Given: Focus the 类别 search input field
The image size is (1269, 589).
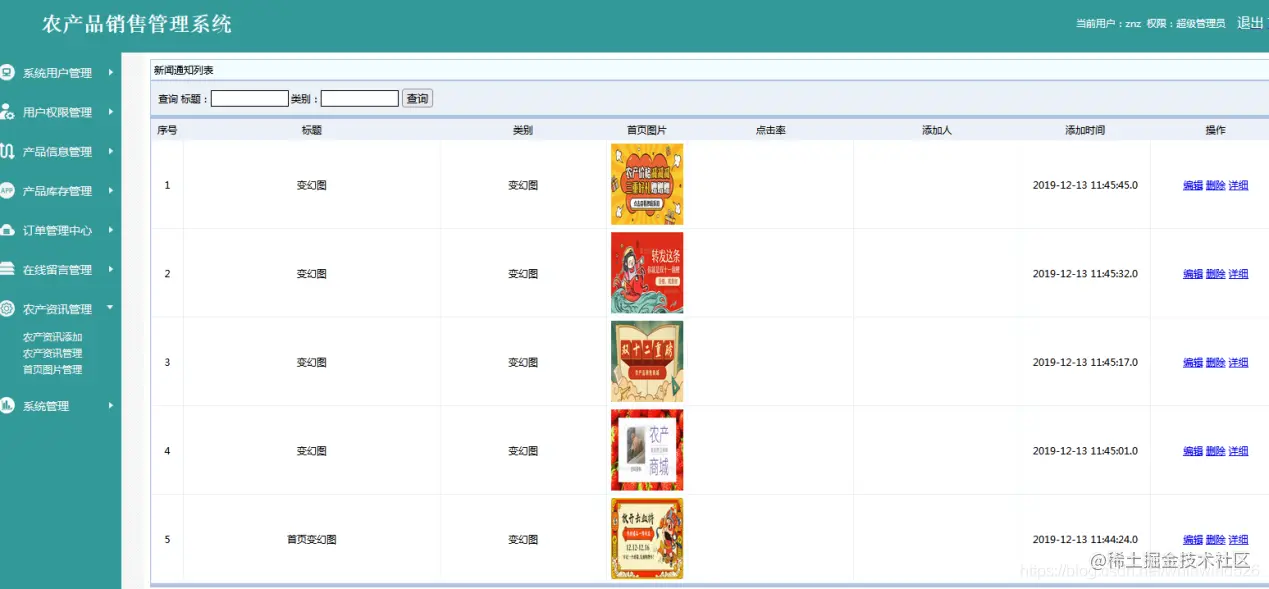Looking at the screenshot, I should (x=360, y=98).
